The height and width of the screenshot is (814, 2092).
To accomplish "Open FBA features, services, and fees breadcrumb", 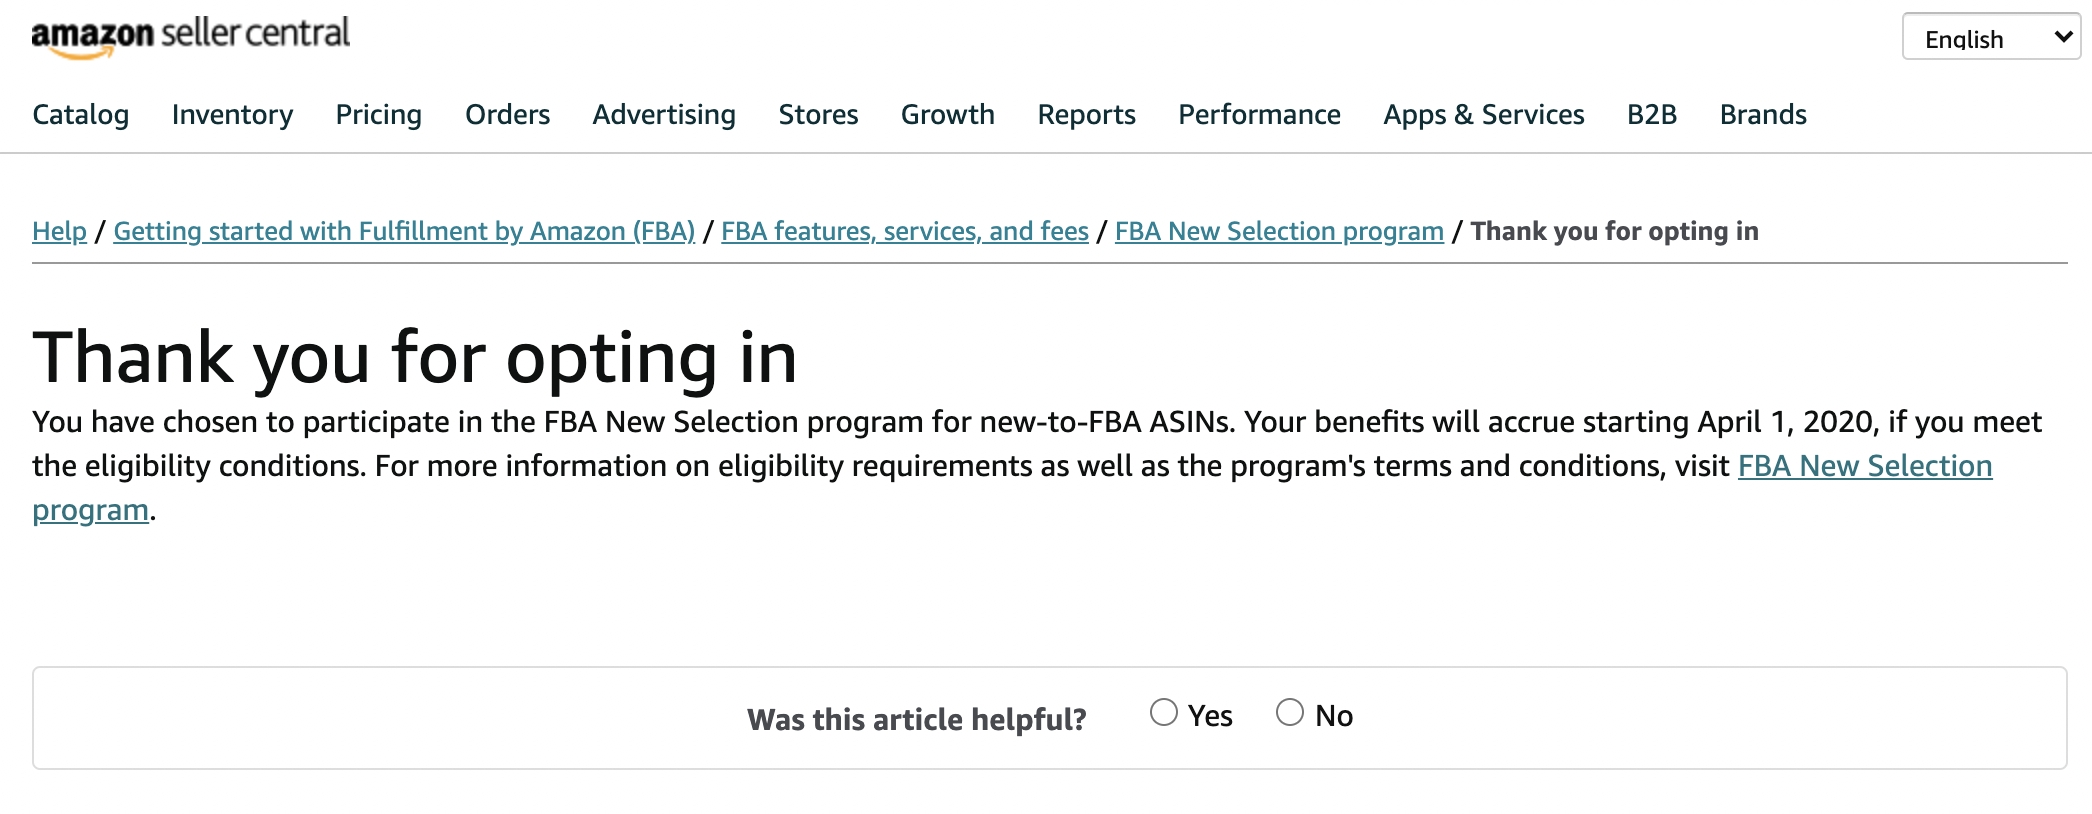I will (905, 231).
